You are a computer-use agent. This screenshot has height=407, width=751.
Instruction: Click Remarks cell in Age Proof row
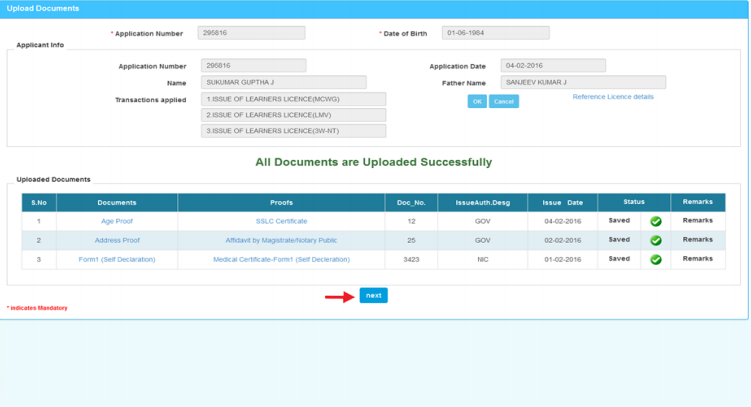point(697,220)
